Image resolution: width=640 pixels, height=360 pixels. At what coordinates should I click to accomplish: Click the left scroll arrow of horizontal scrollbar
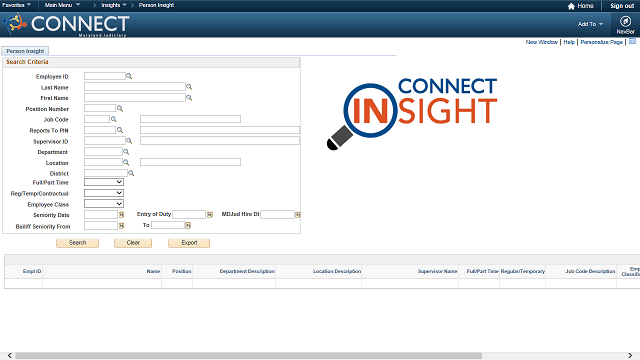coord(10,356)
